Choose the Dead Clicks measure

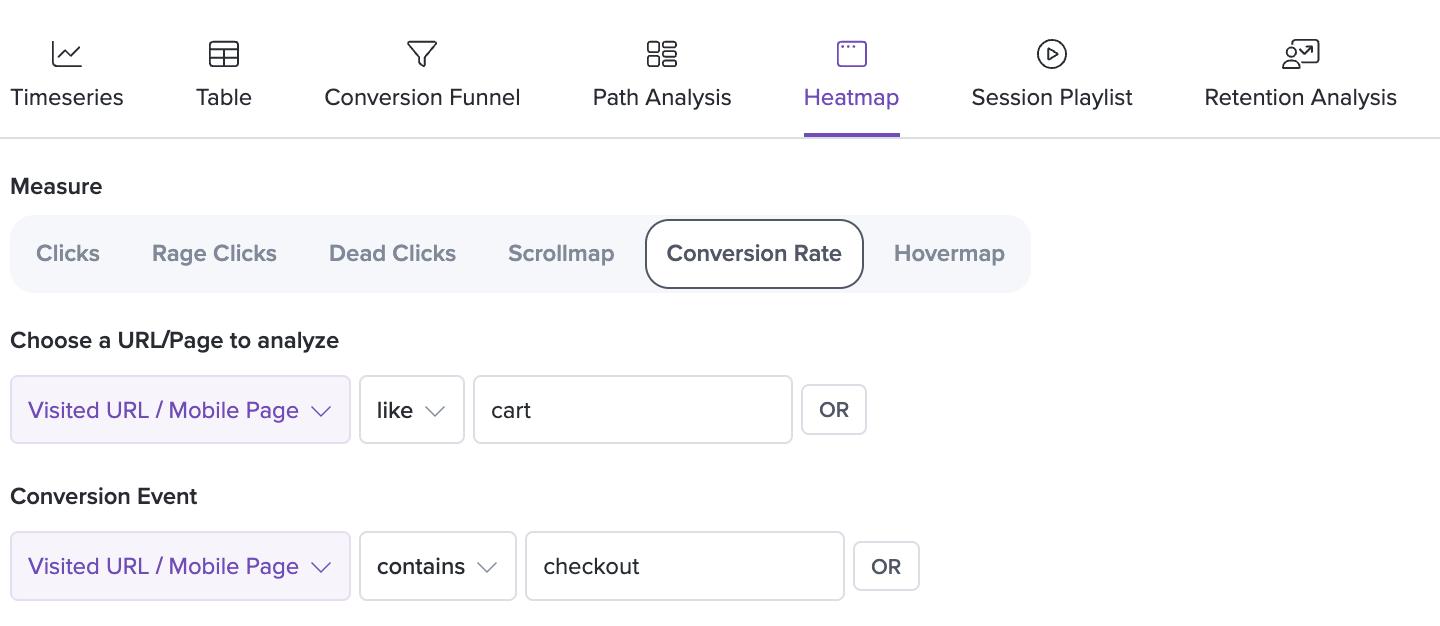click(x=393, y=254)
